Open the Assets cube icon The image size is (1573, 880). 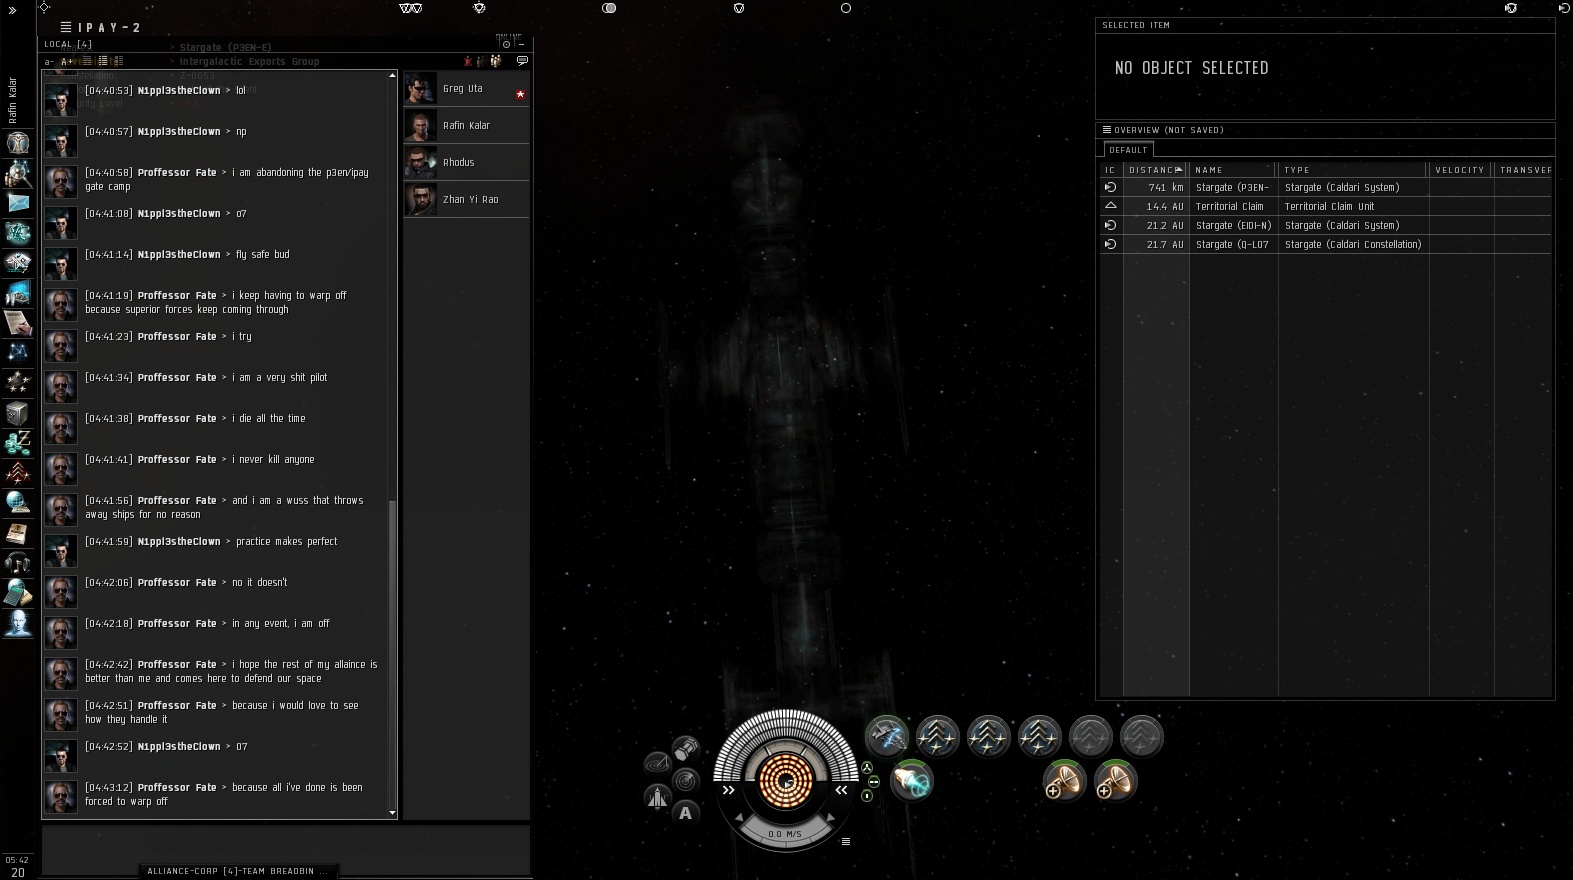(18, 412)
